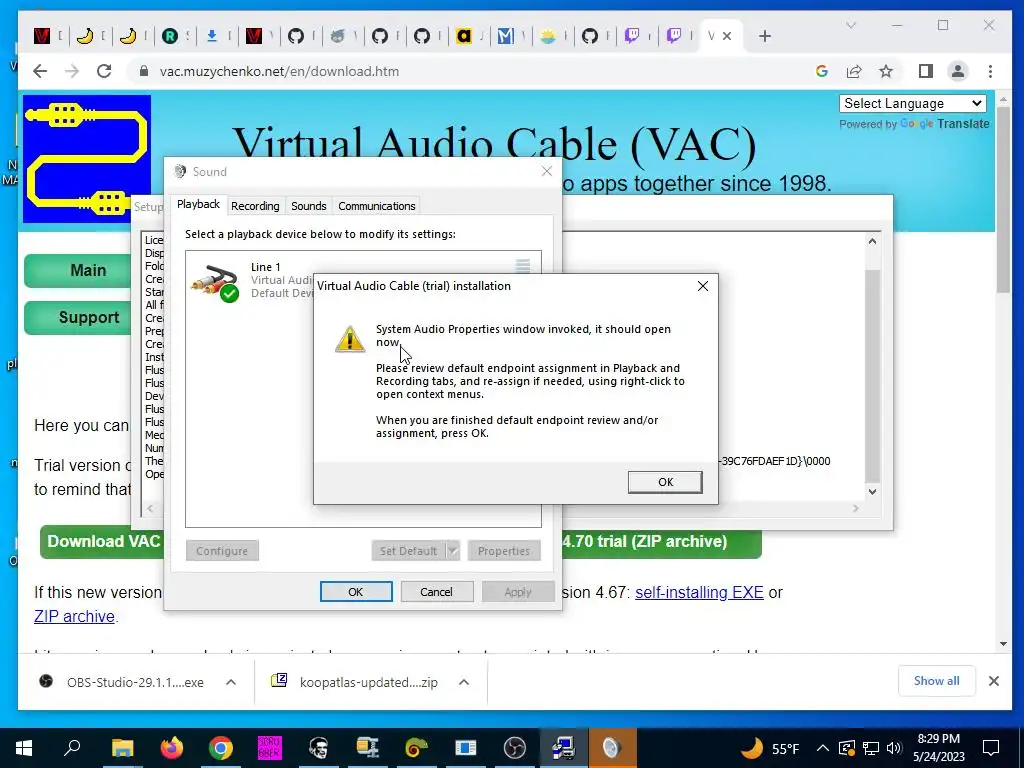The width and height of the screenshot is (1024, 768).
Task: Click scroll-up arrow of Setup log pane
Action: click(872, 241)
